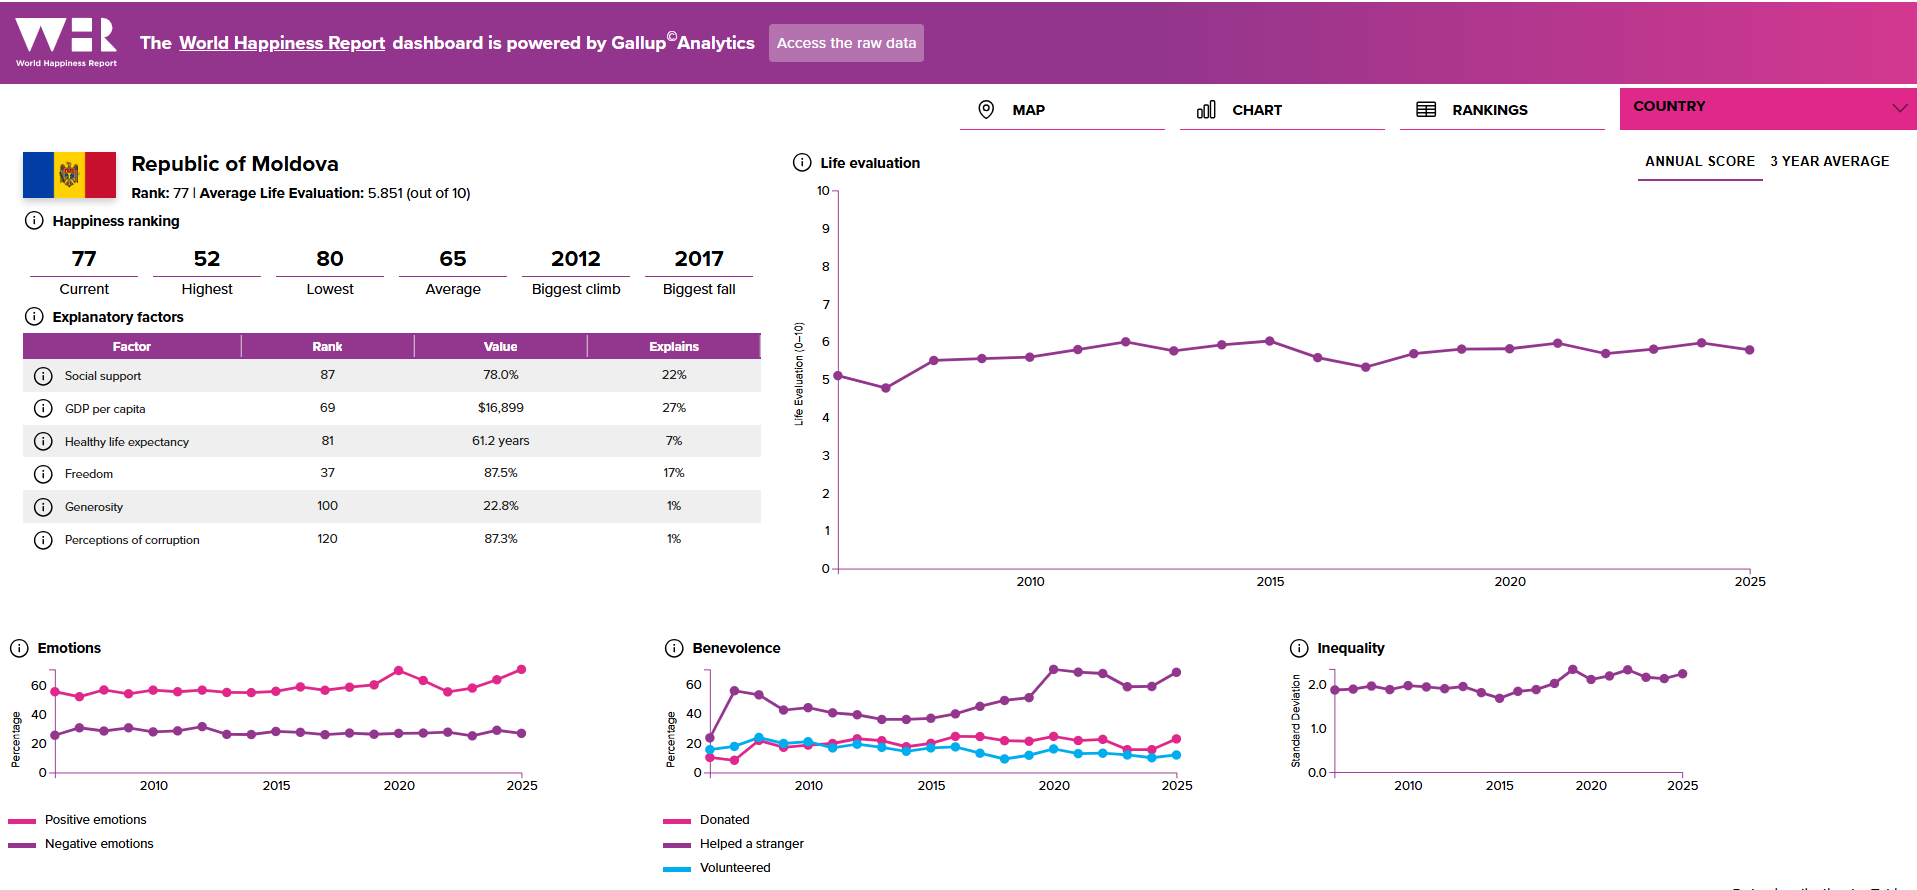The image size is (1917, 890).
Task: Click info icon for GDP per capita
Action: point(43,409)
